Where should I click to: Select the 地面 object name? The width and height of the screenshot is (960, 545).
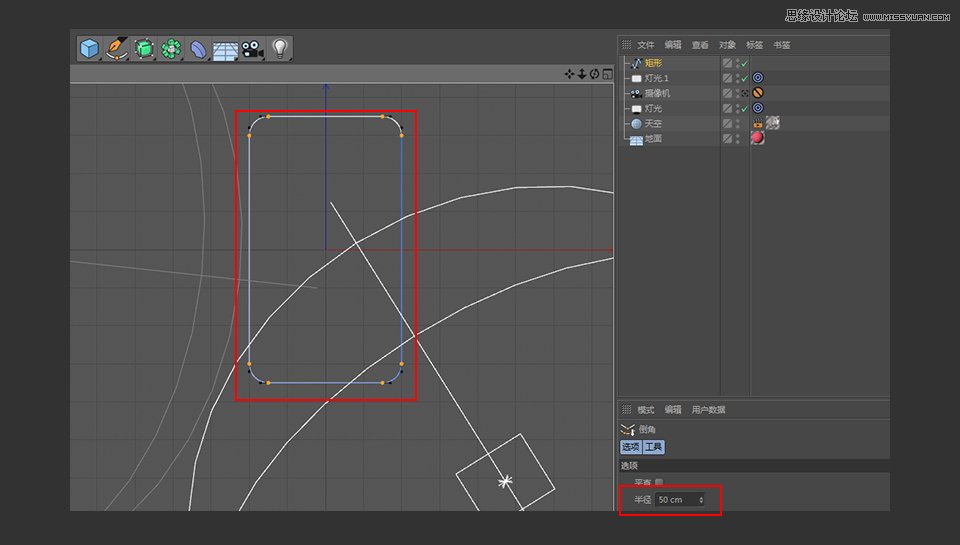[653, 139]
